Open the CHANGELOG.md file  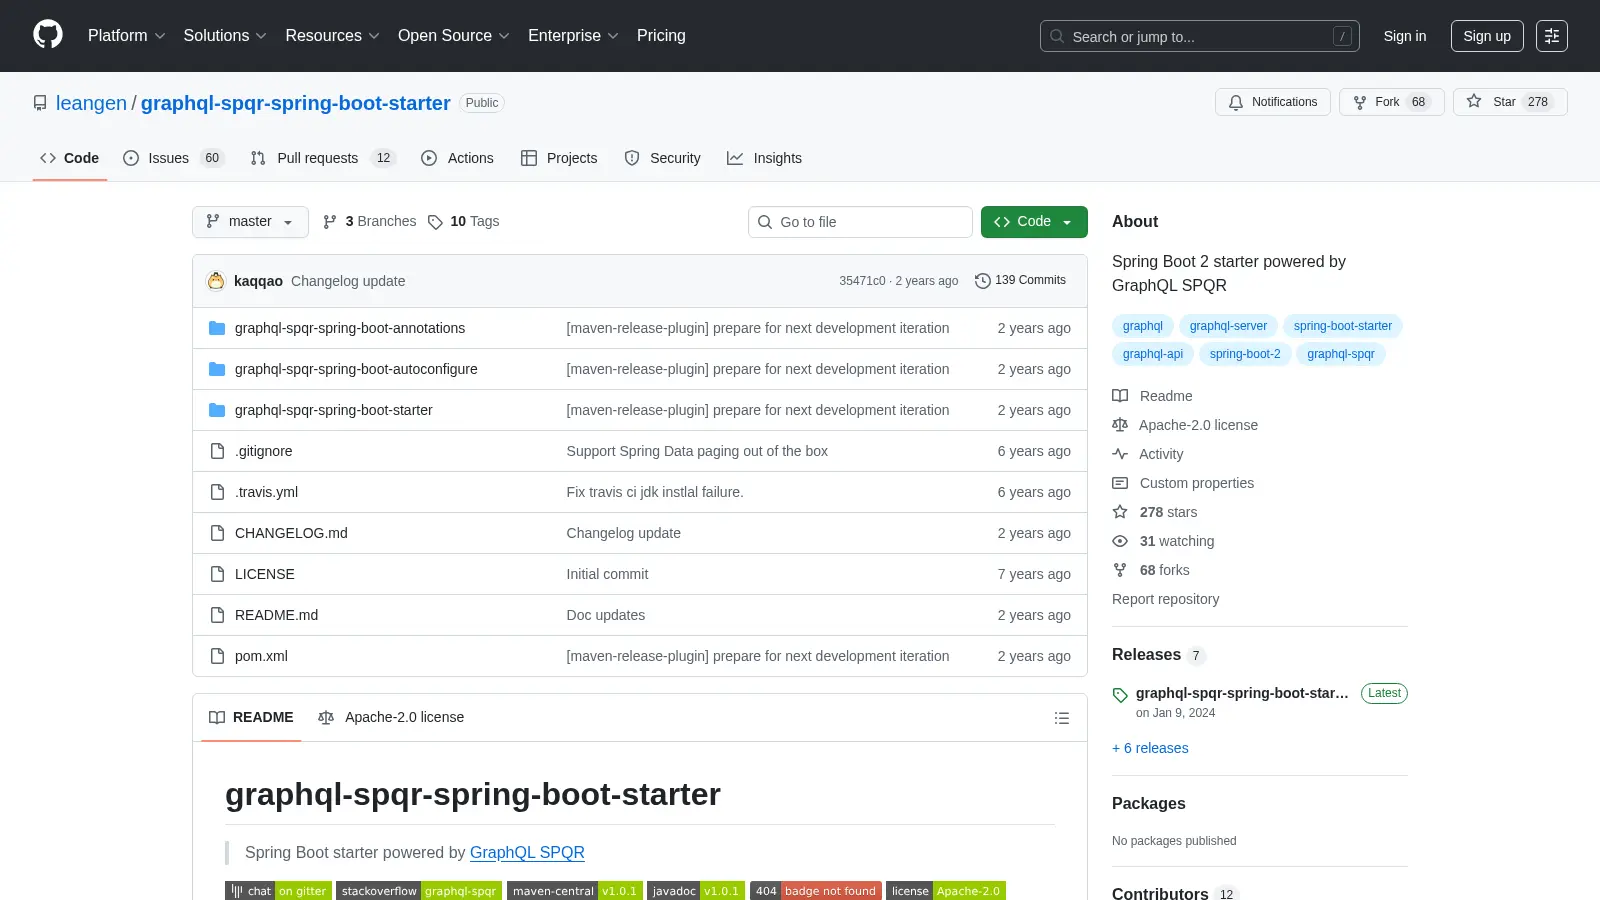291,533
